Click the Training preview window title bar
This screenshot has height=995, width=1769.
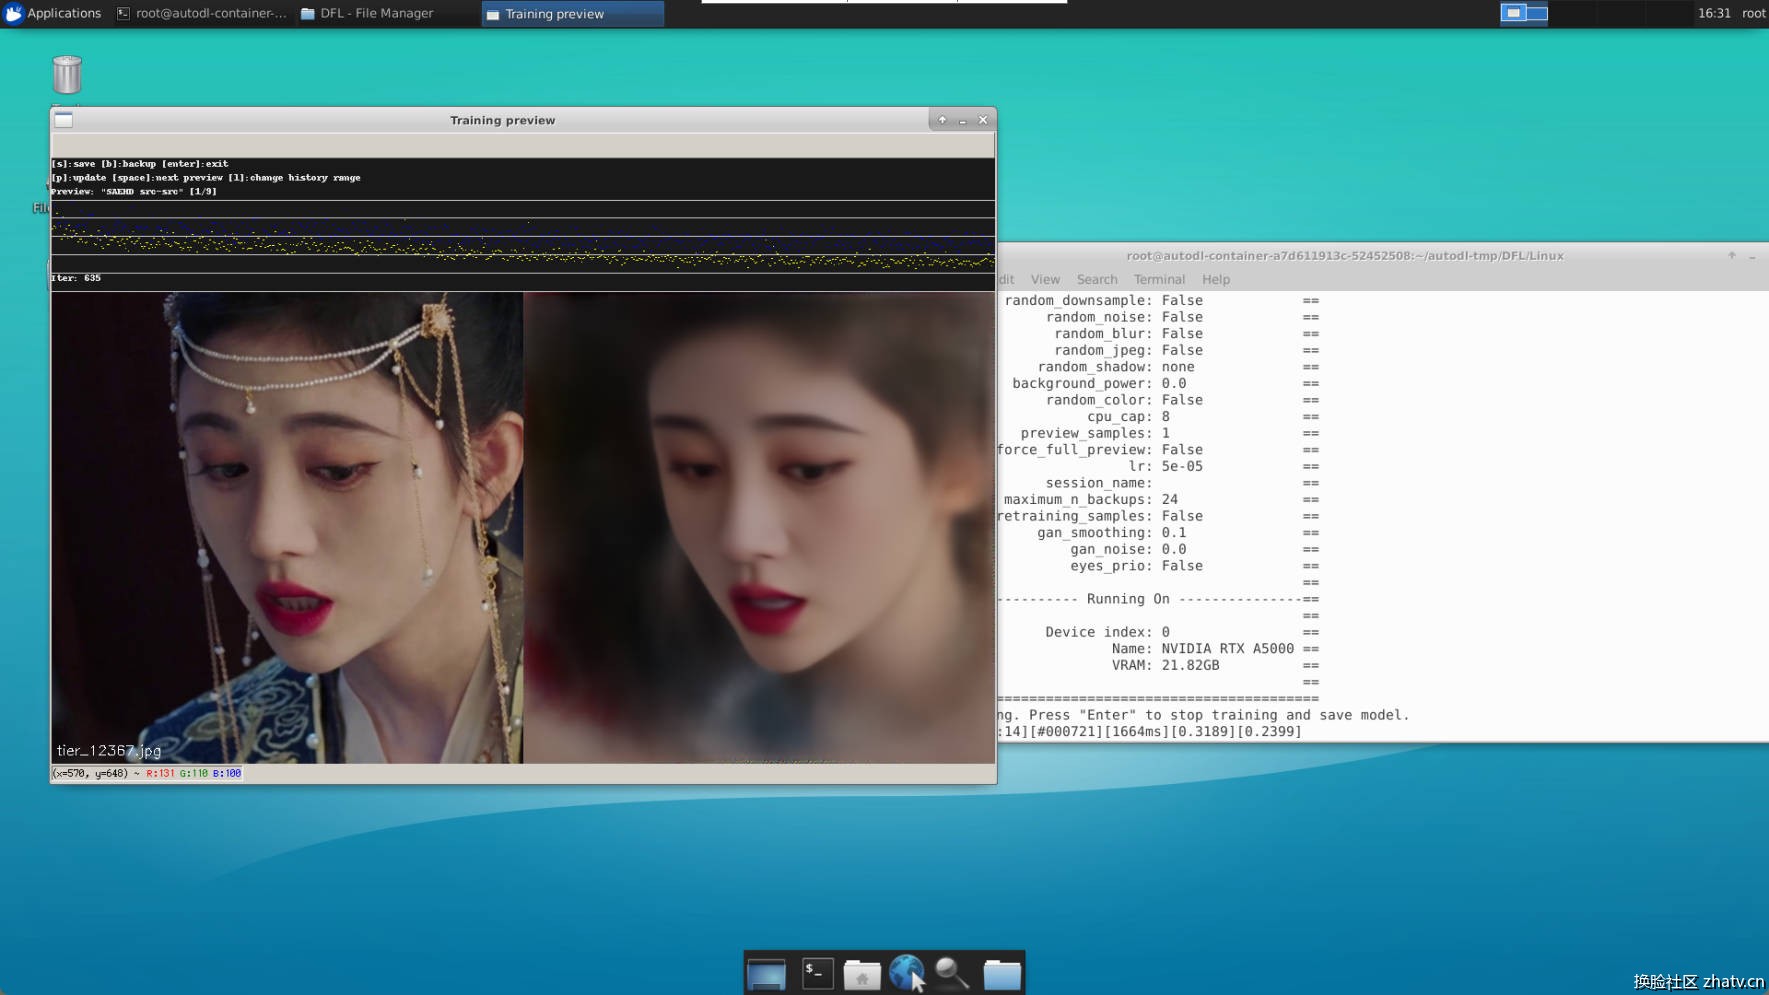(x=502, y=120)
